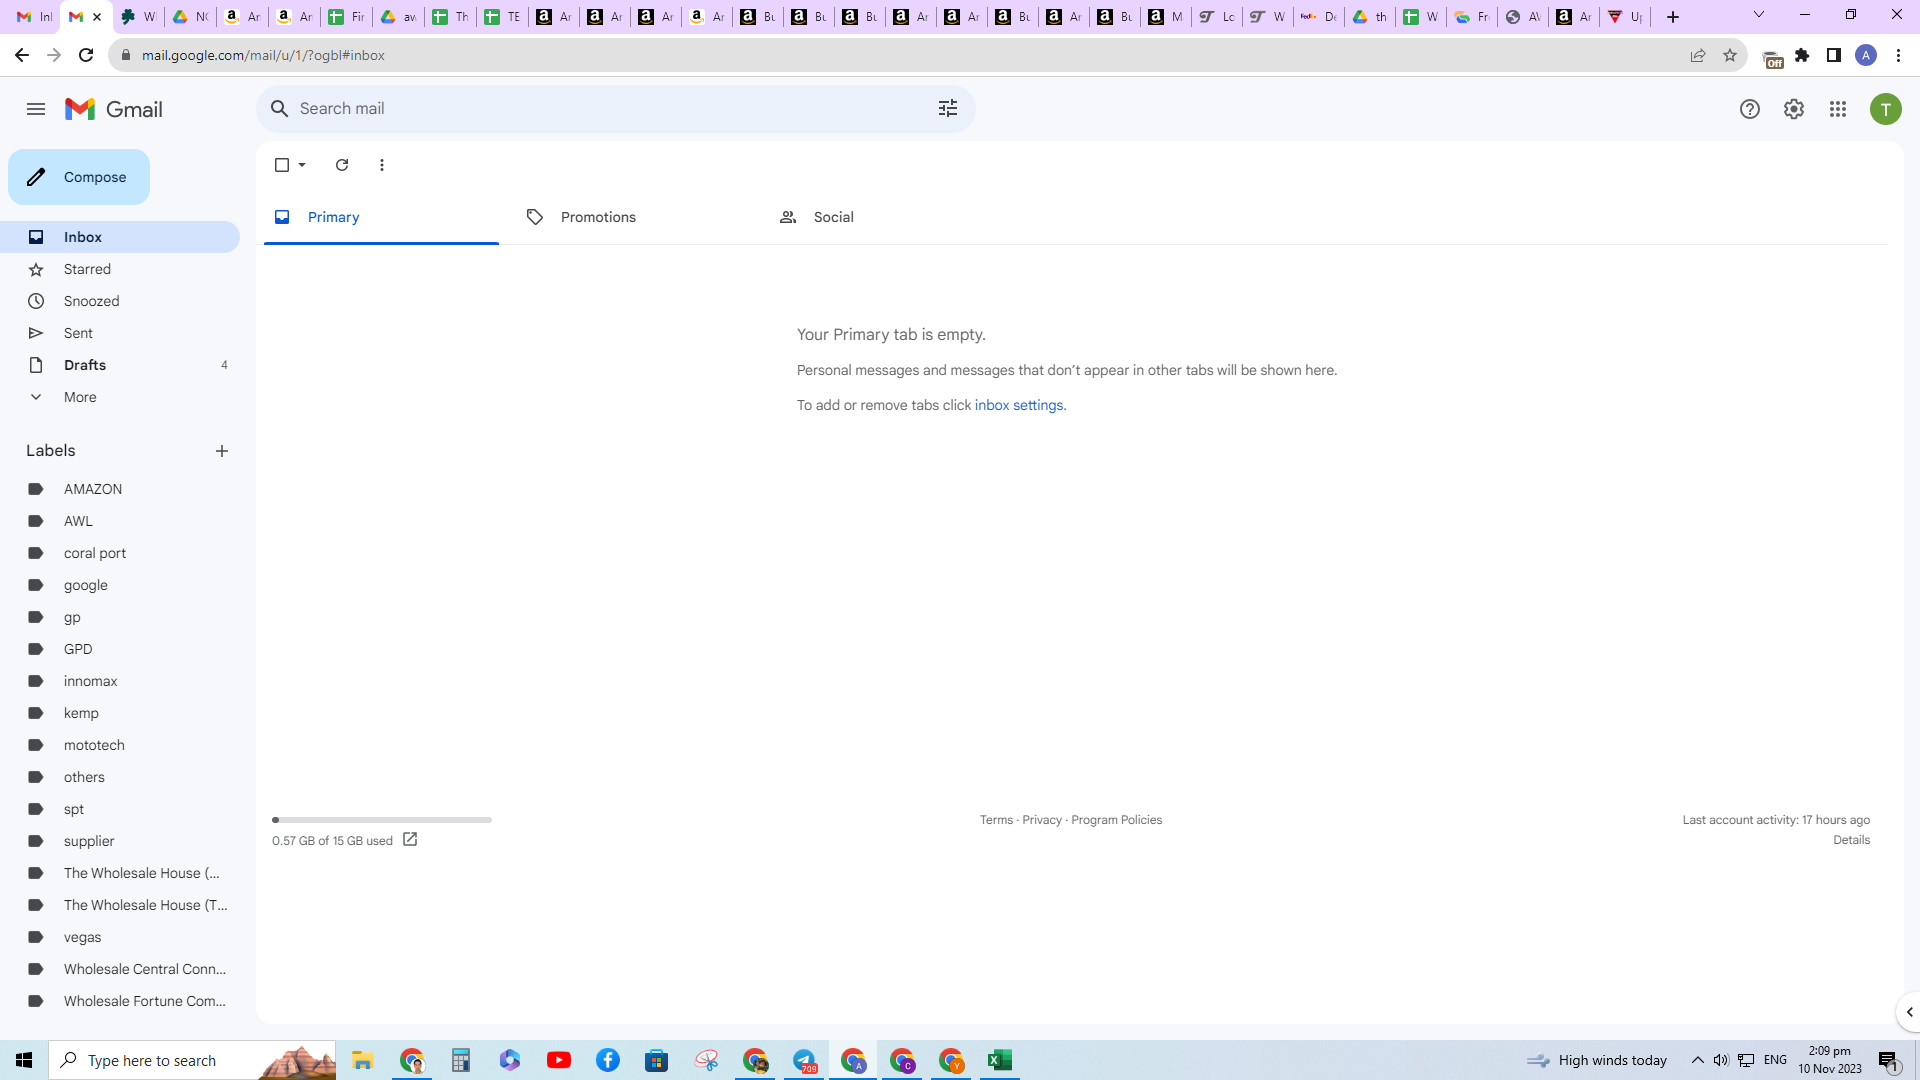Open Windows Start menu
Image resolution: width=1920 pixels, height=1080 pixels.
pyautogui.click(x=24, y=1060)
